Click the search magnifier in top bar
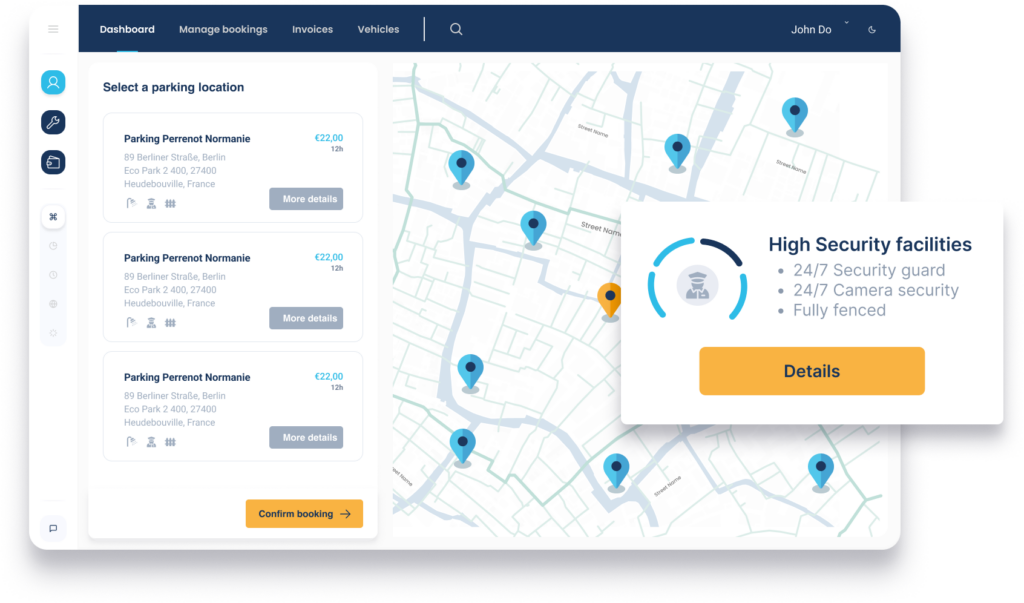The width and height of the screenshot is (1024, 603). pos(456,29)
